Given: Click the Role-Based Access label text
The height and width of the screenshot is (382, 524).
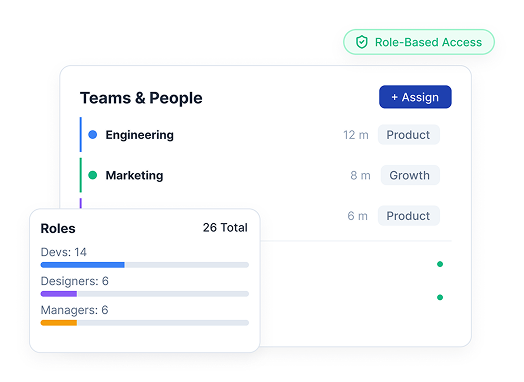Looking at the screenshot, I should pos(428,42).
